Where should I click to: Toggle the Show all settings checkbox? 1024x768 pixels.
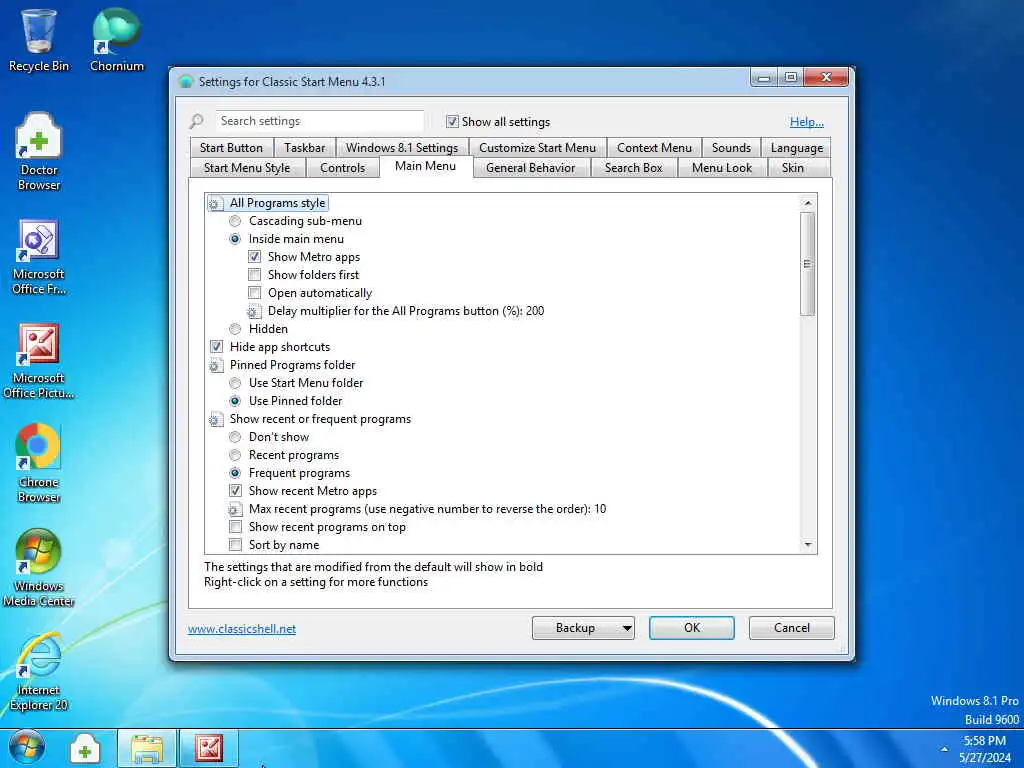click(x=452, y=121)
